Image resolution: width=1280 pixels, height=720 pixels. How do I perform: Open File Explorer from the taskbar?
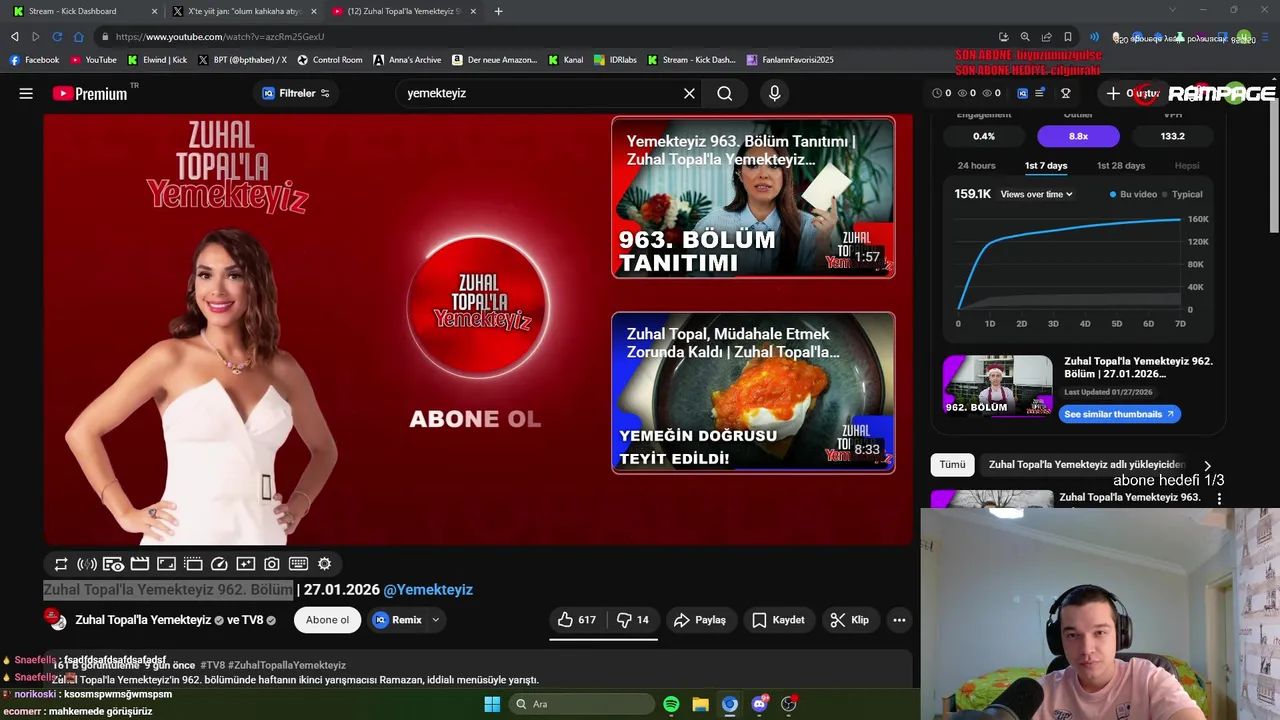tap(700, 704)
